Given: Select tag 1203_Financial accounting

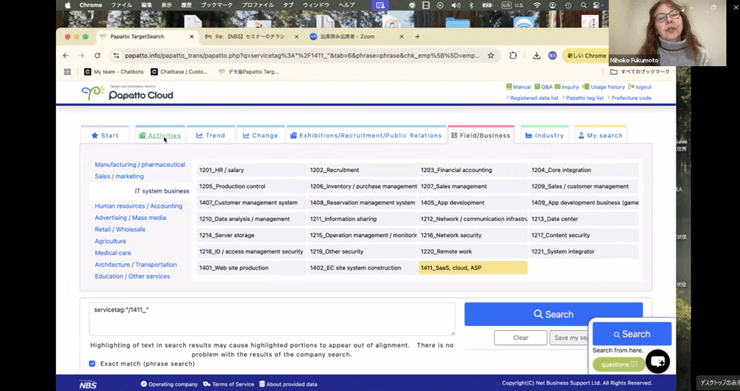Looking at the screenshot, I should point(473,170).
